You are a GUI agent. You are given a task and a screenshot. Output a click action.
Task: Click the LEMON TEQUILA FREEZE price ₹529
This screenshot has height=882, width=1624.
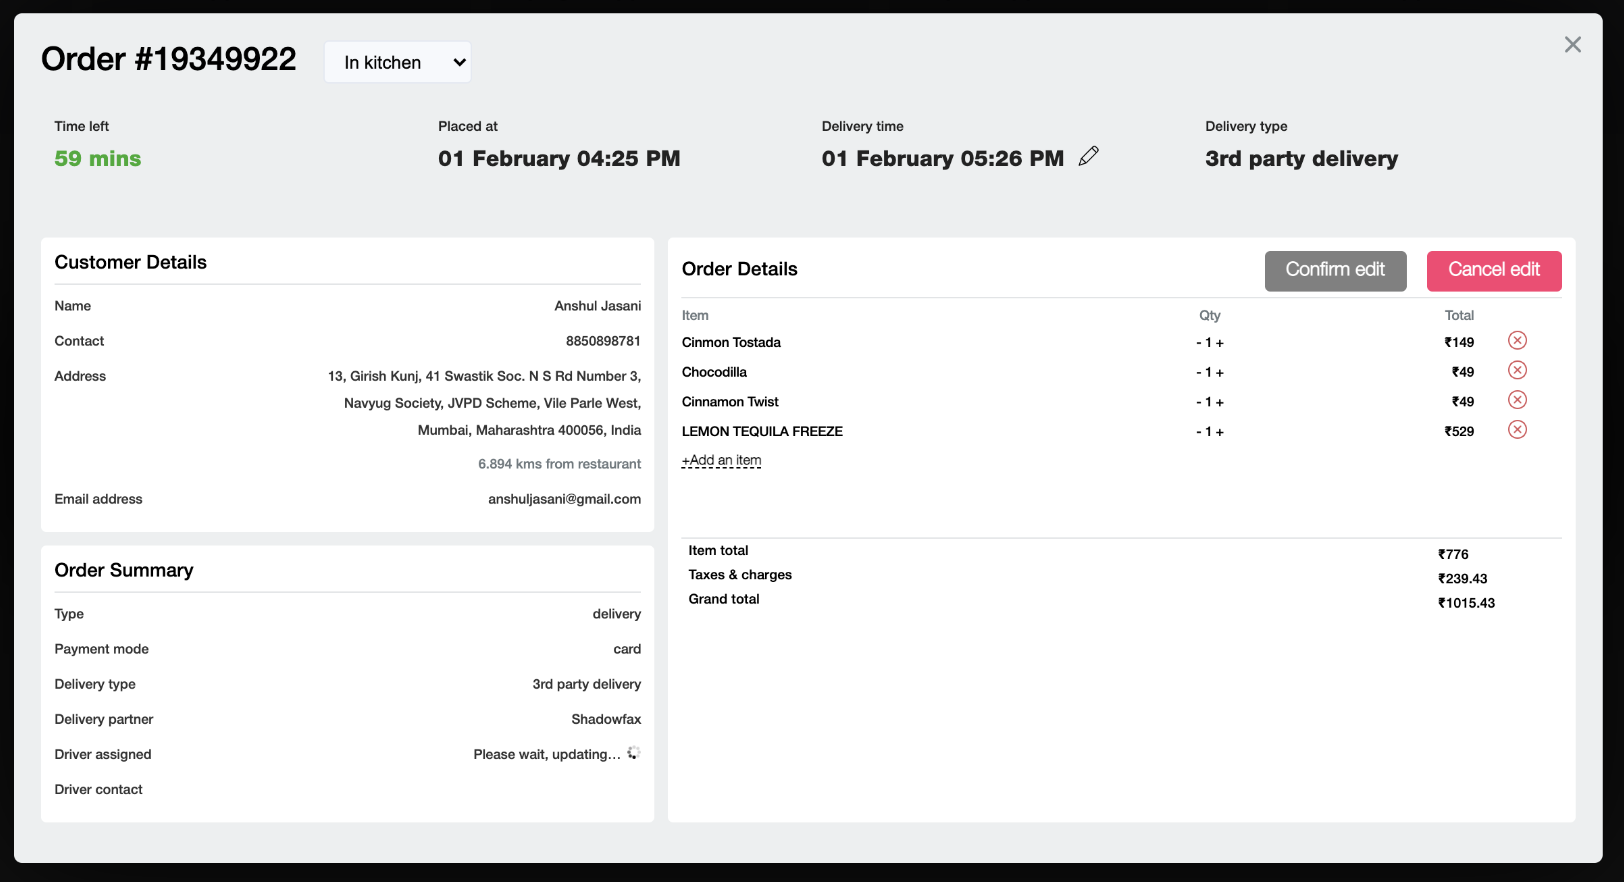coord(1459,432)
